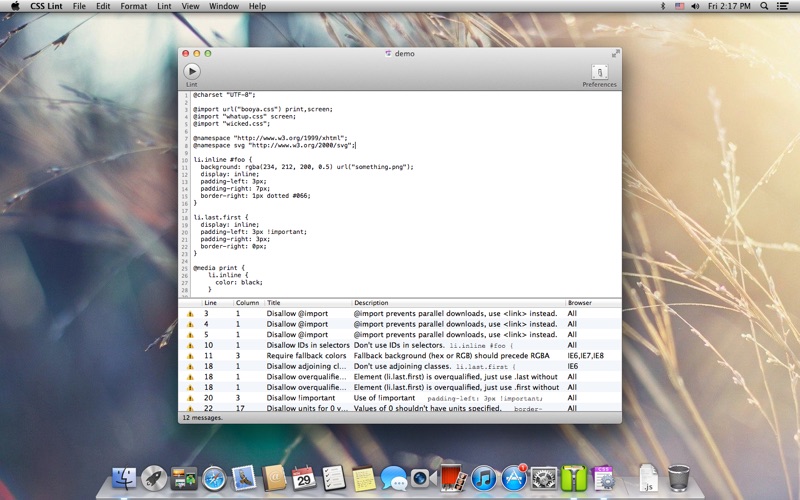Image resolution: width=800 pixels, height=500 pixels.
Task: Select the Disallow !important warning row
Action: click(x=303, y=398)
